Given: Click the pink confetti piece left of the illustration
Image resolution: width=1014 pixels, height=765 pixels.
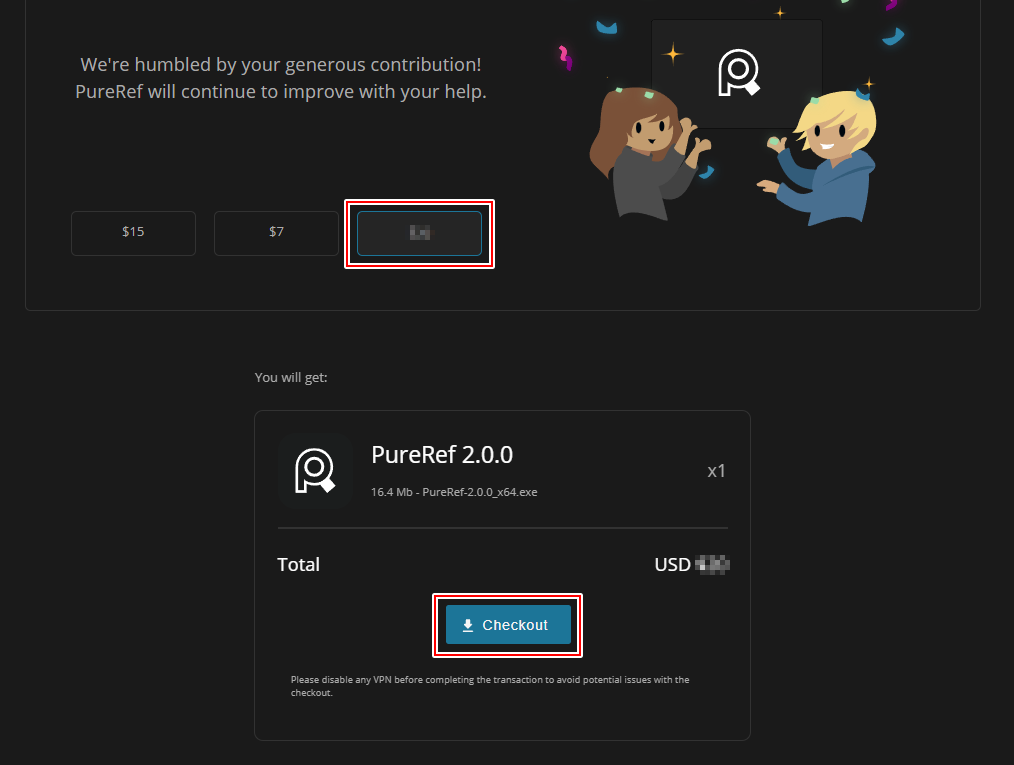Looking at the screenshot, I should [x=565, y=57].
